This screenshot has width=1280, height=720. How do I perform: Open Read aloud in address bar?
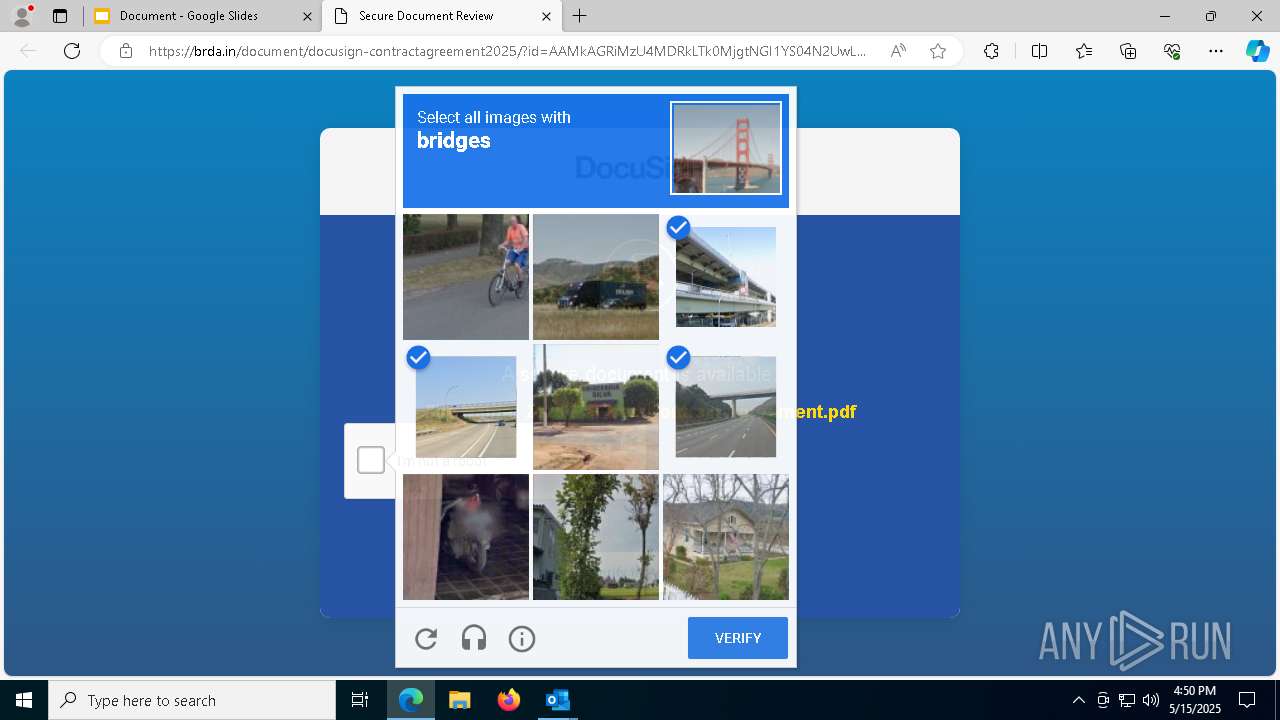(898, 51)
